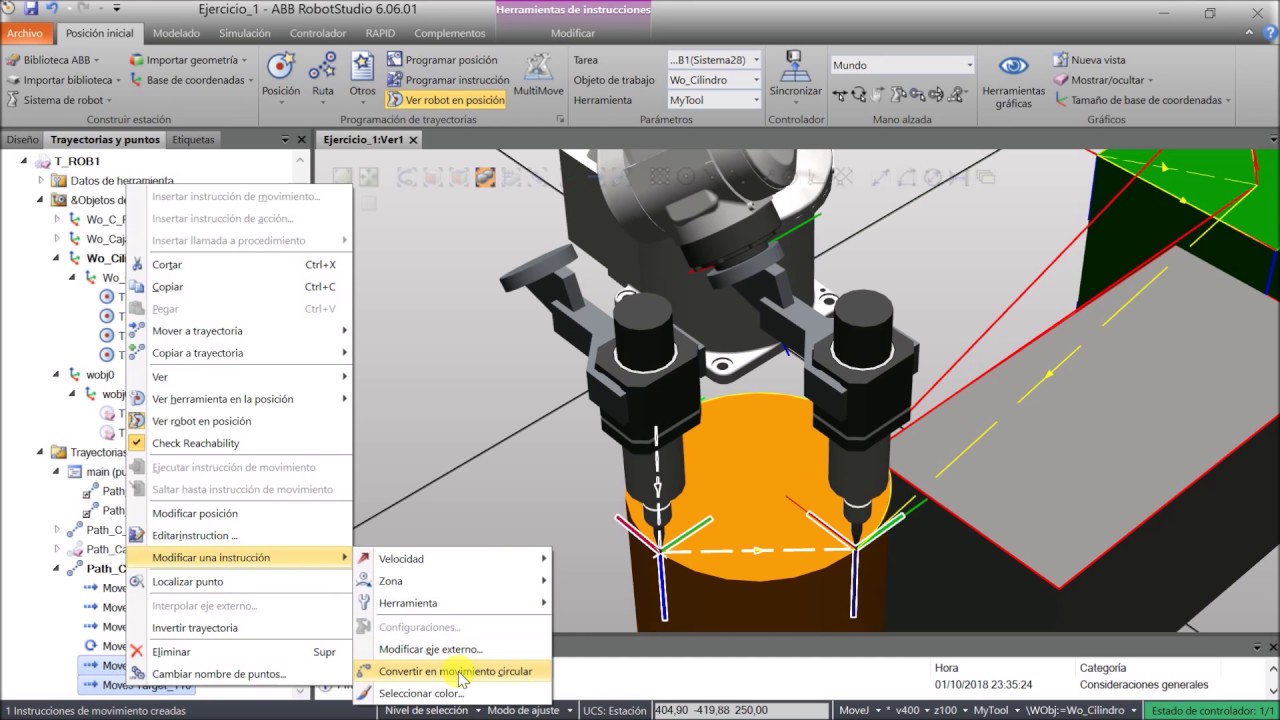Select the wobj0 tree item
This screenshot has width=1280, height=720.
[100, 375]
